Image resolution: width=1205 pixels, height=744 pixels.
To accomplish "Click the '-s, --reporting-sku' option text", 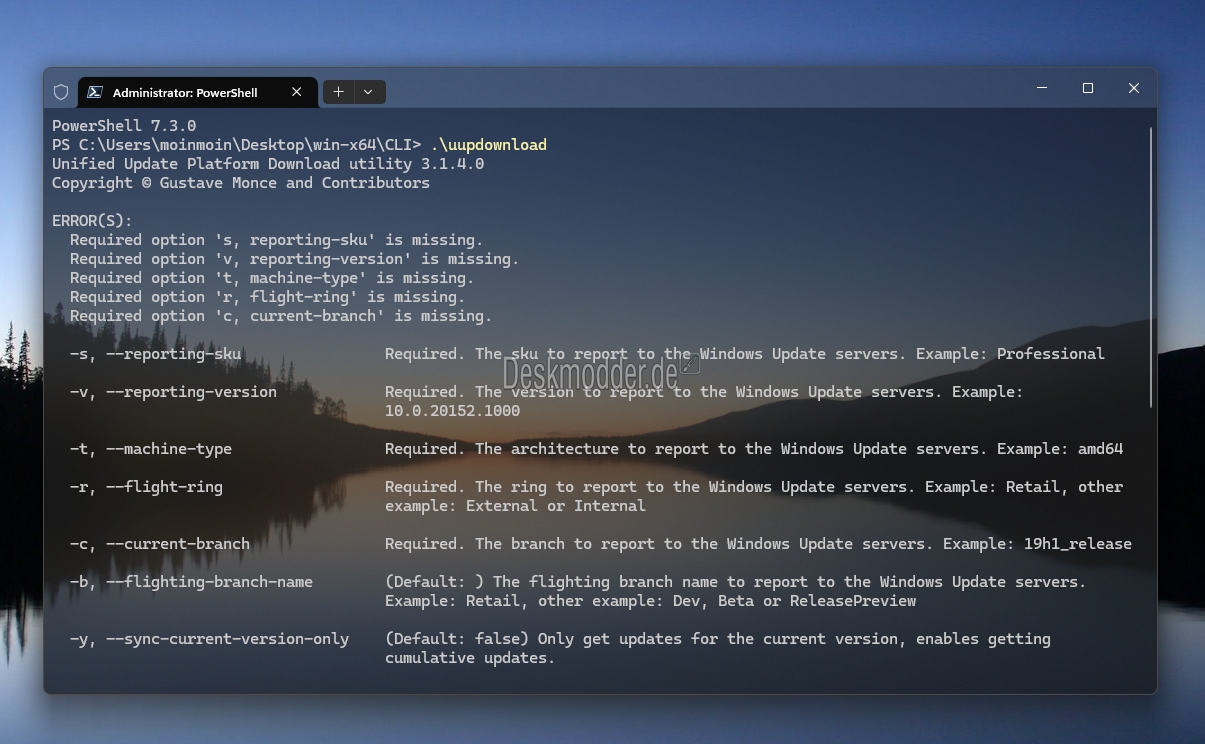I will click(x=156, y=354).
